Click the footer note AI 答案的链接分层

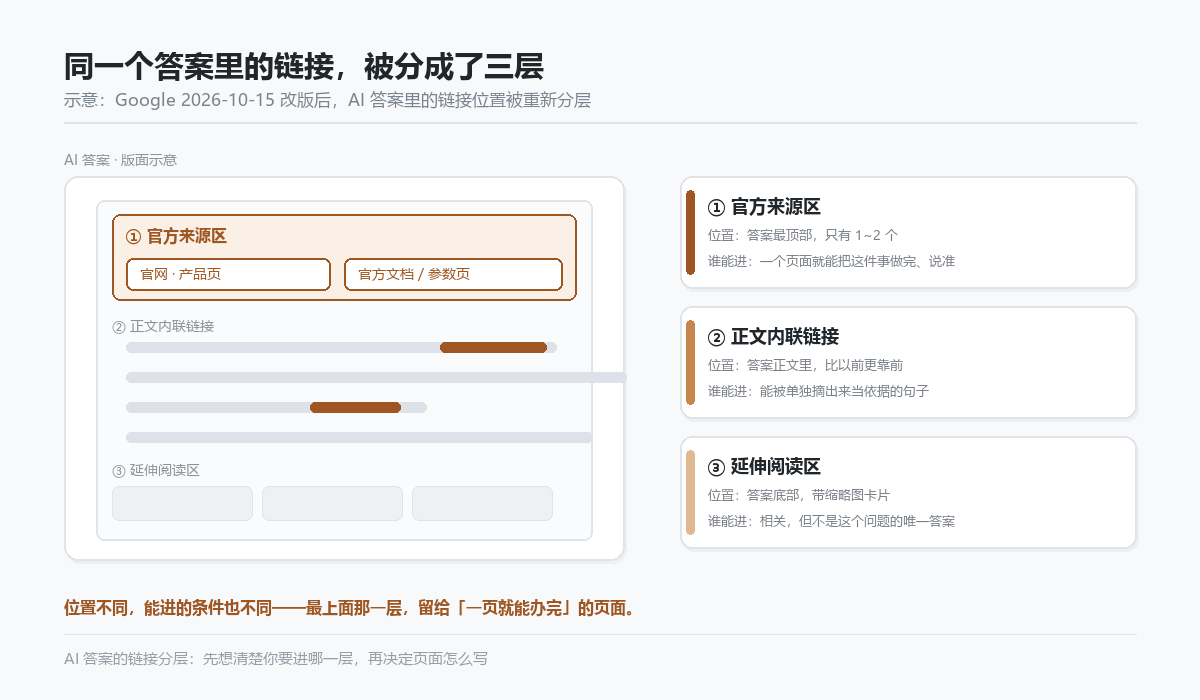click(276, 658)
